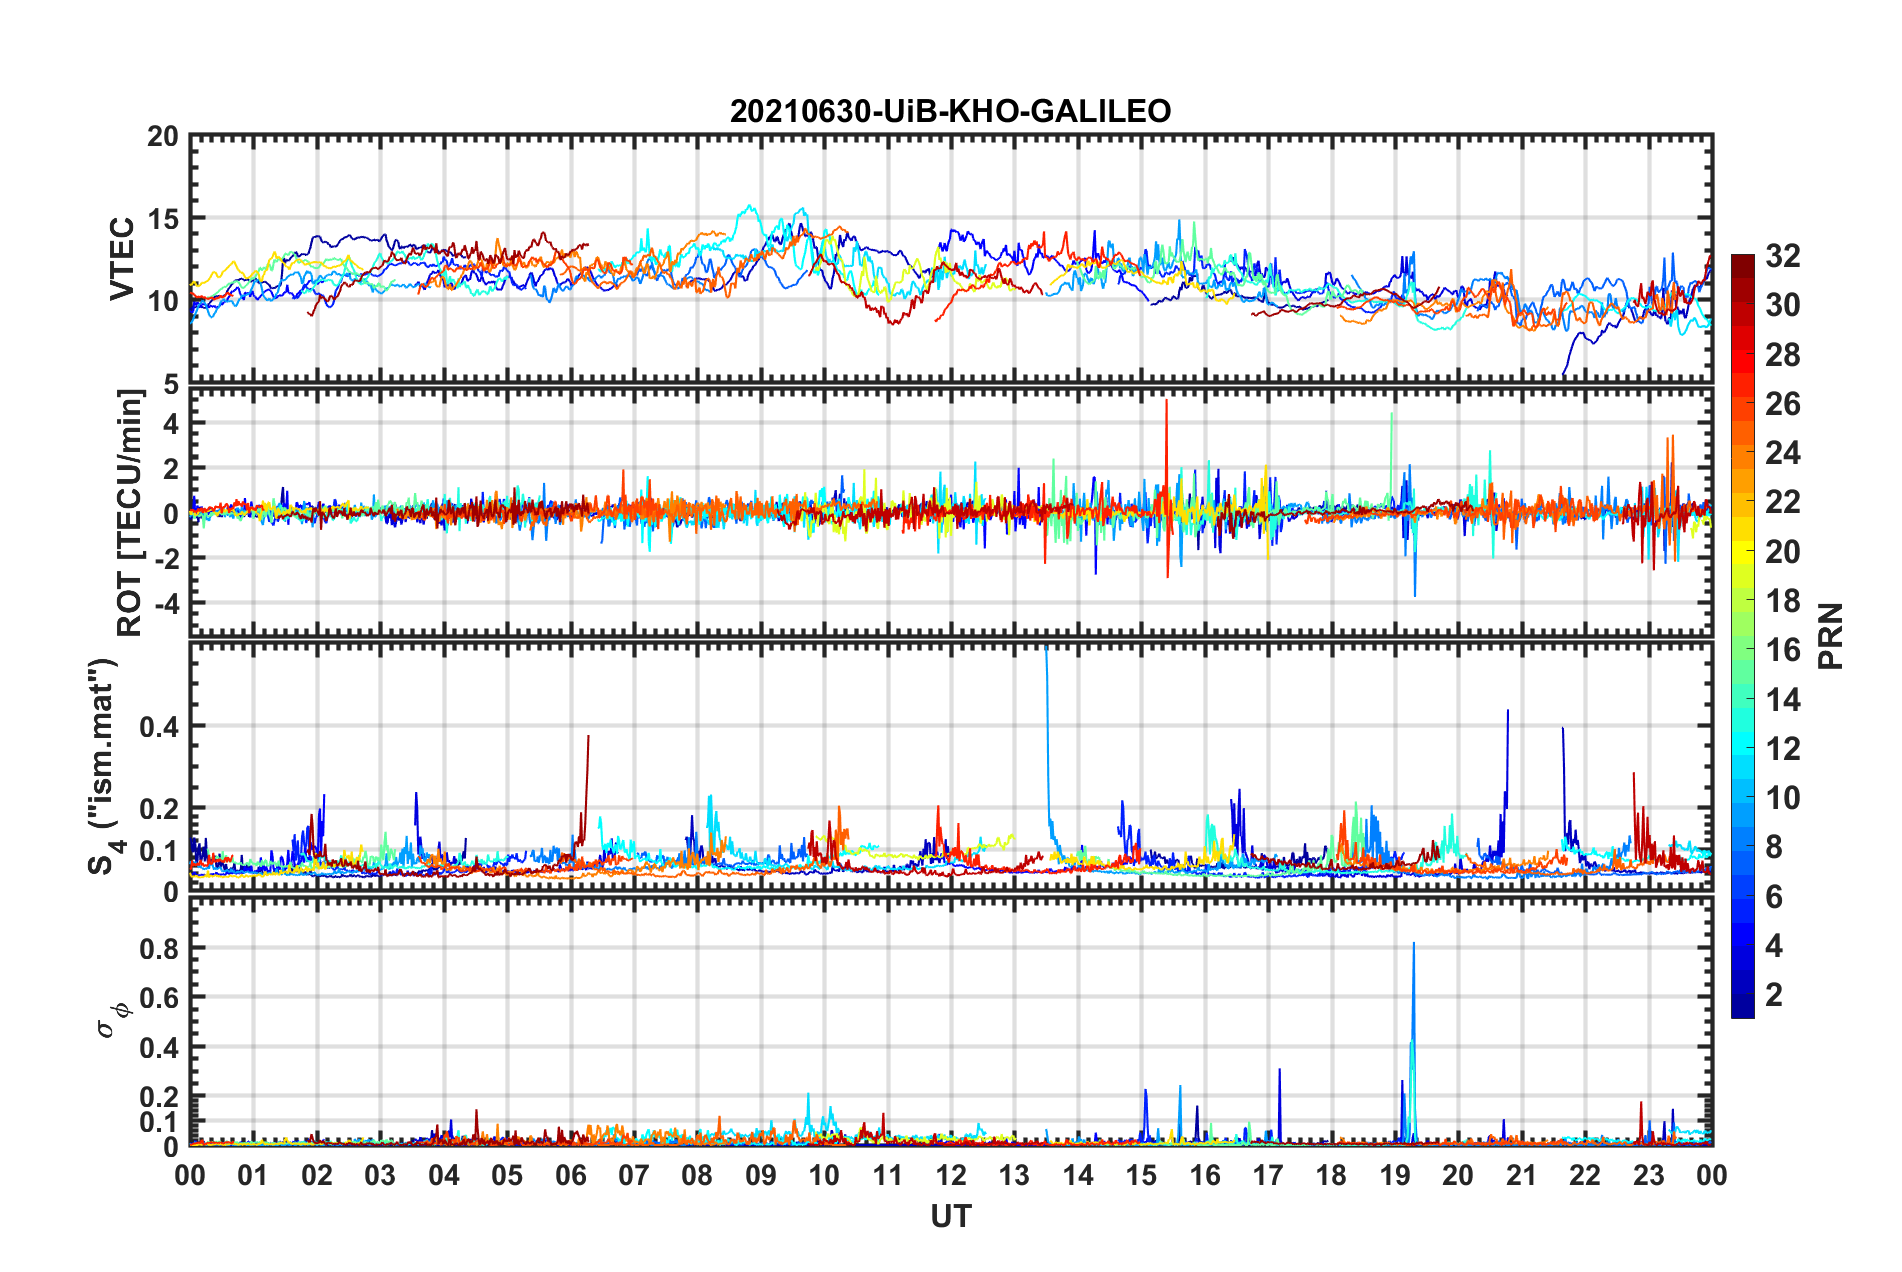This screenshot has width=1902, height=1272.
Task: Select the ROT [TECU/min] axis label
Action: click(x=130, y=513)
